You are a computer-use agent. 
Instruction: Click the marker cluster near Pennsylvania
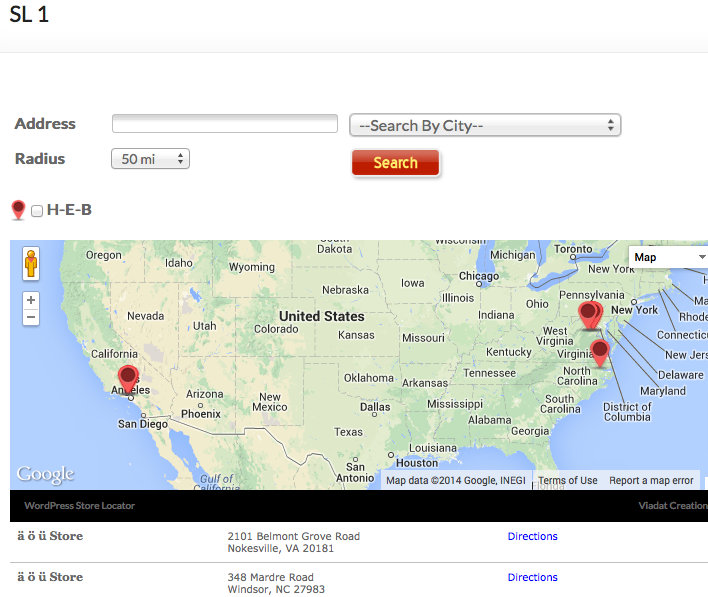[590, 315]
